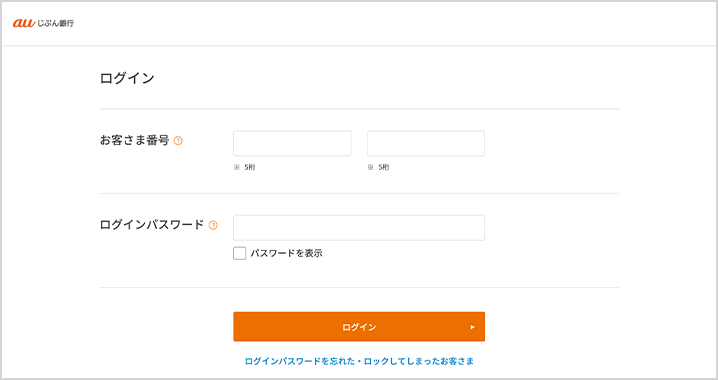718x380 pixels.
Task: Click the blank header bar beside the logo
Action: tap(394, 23)
